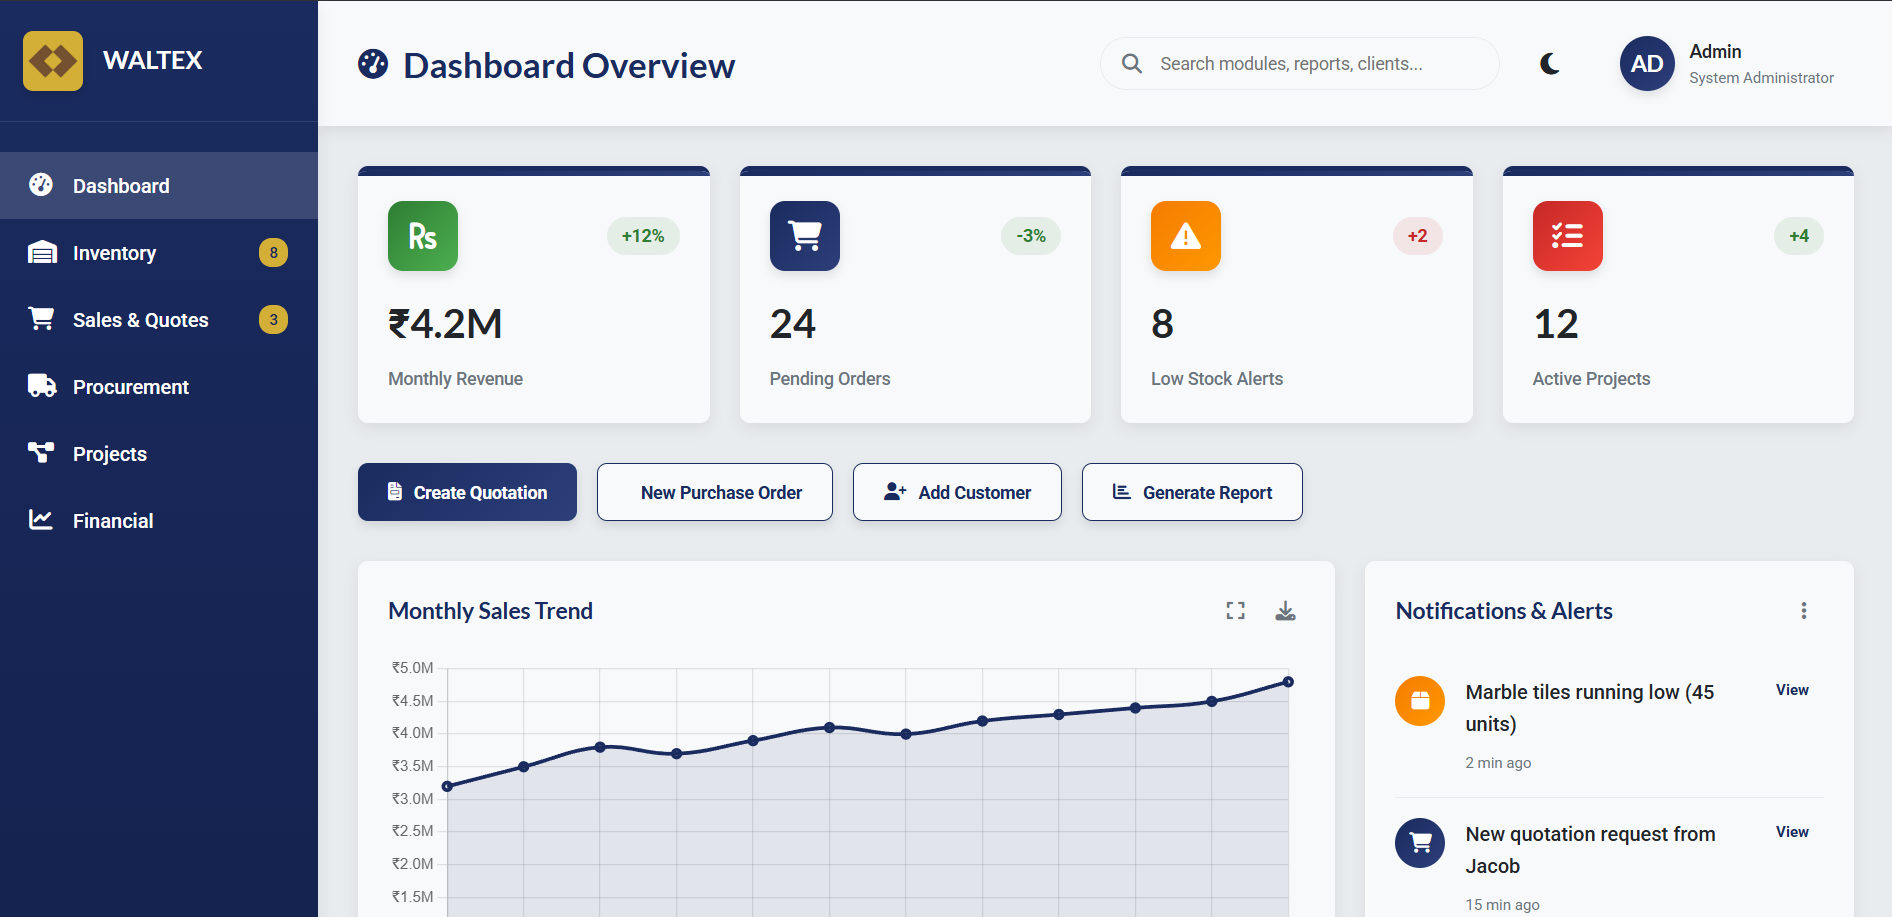Click the Financial chart icon in sidebar
Screen dimensions: 1892x917
point(41,520)
